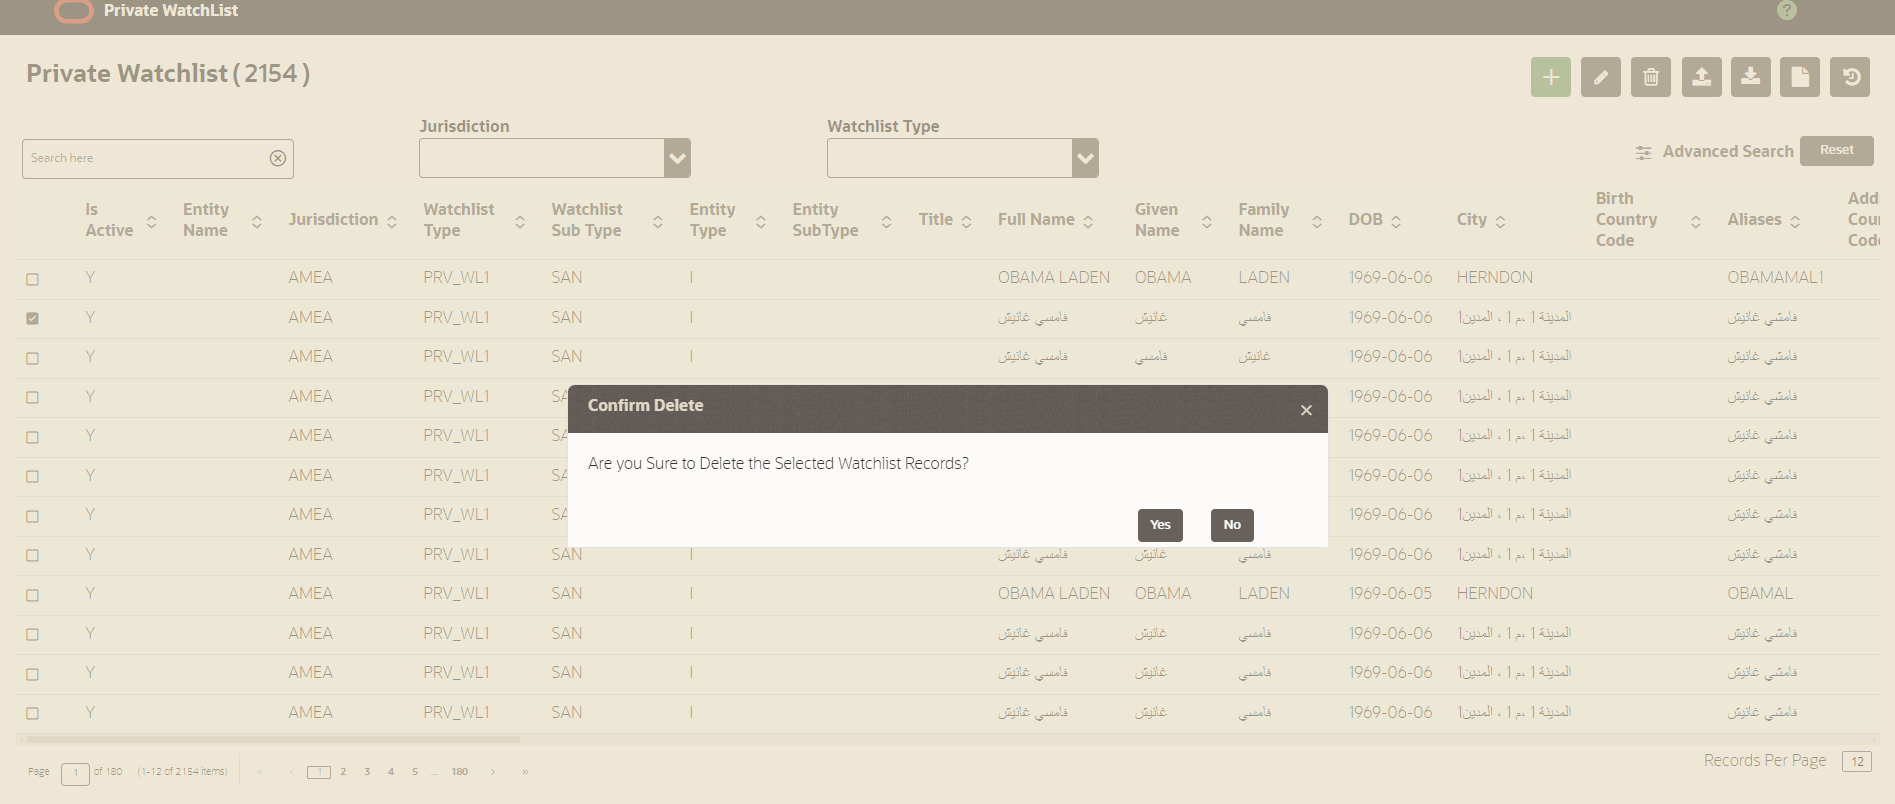
Task: Sort by DOB column arrows
Action: pyautogui.click(x=1396, y=221)
